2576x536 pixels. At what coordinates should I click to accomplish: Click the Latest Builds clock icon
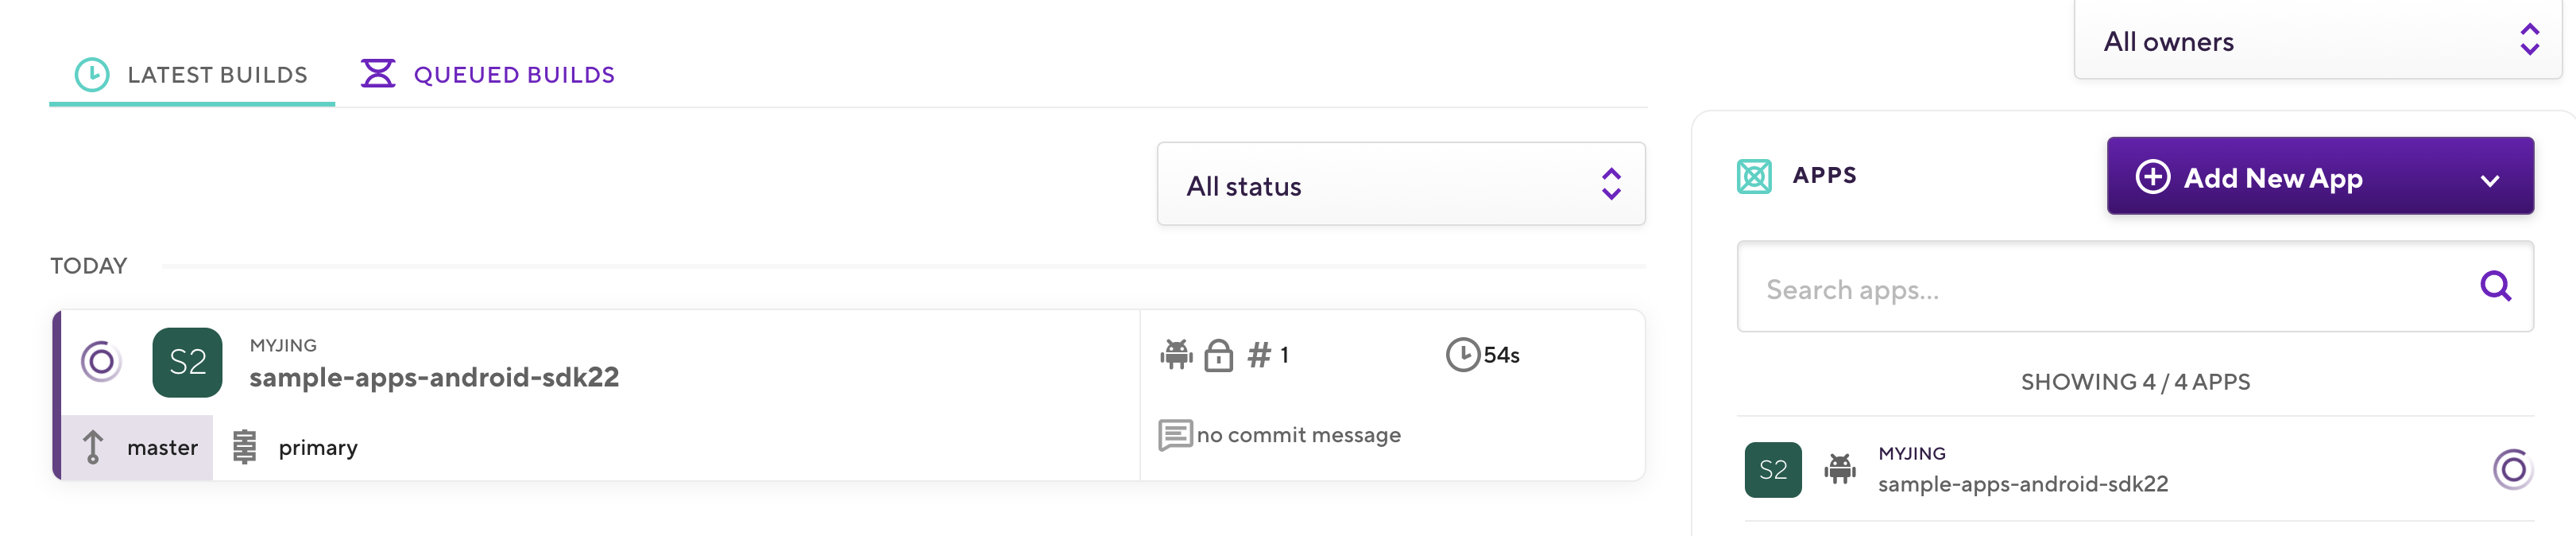pyautogui.click(x=92, y=75)
